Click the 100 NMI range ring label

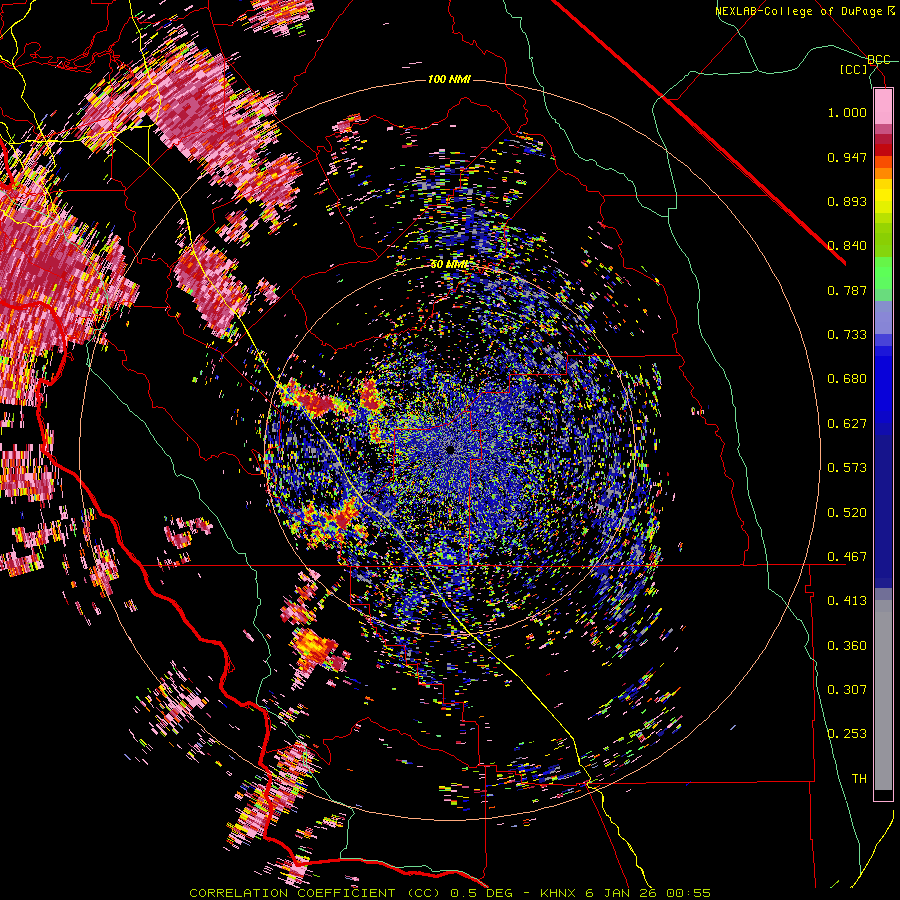pyautogui.click(x=449, y=79)
